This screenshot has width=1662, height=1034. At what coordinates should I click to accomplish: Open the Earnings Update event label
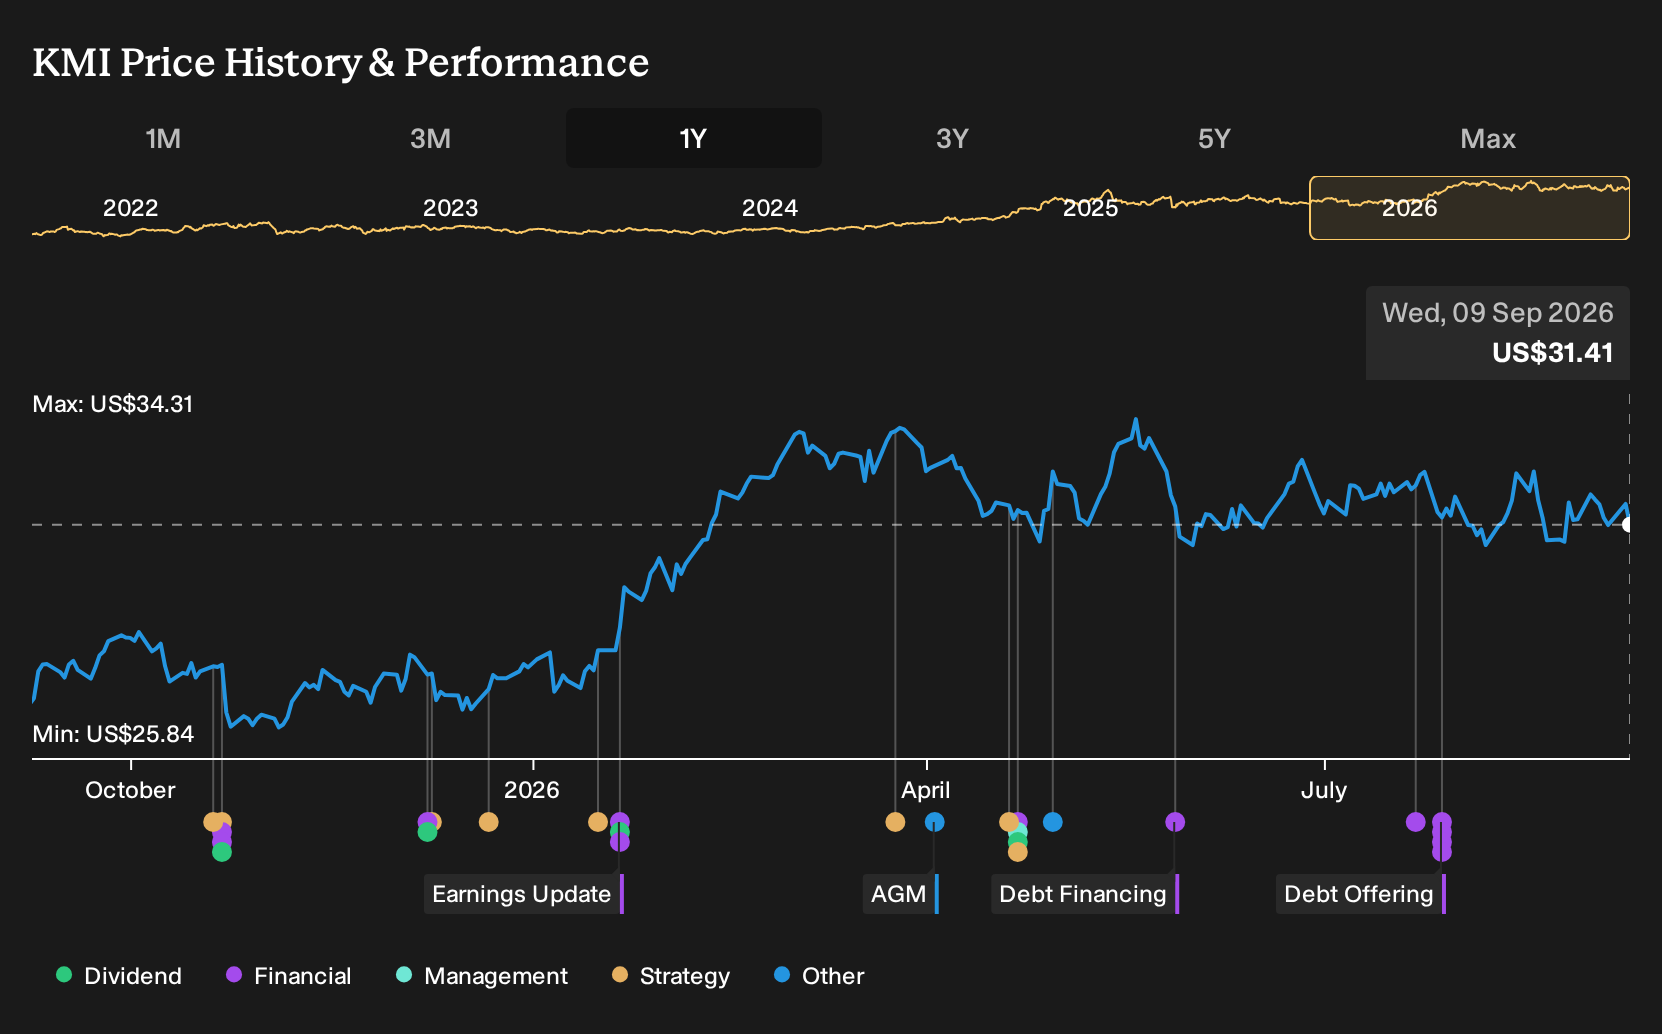coord(524,894)
